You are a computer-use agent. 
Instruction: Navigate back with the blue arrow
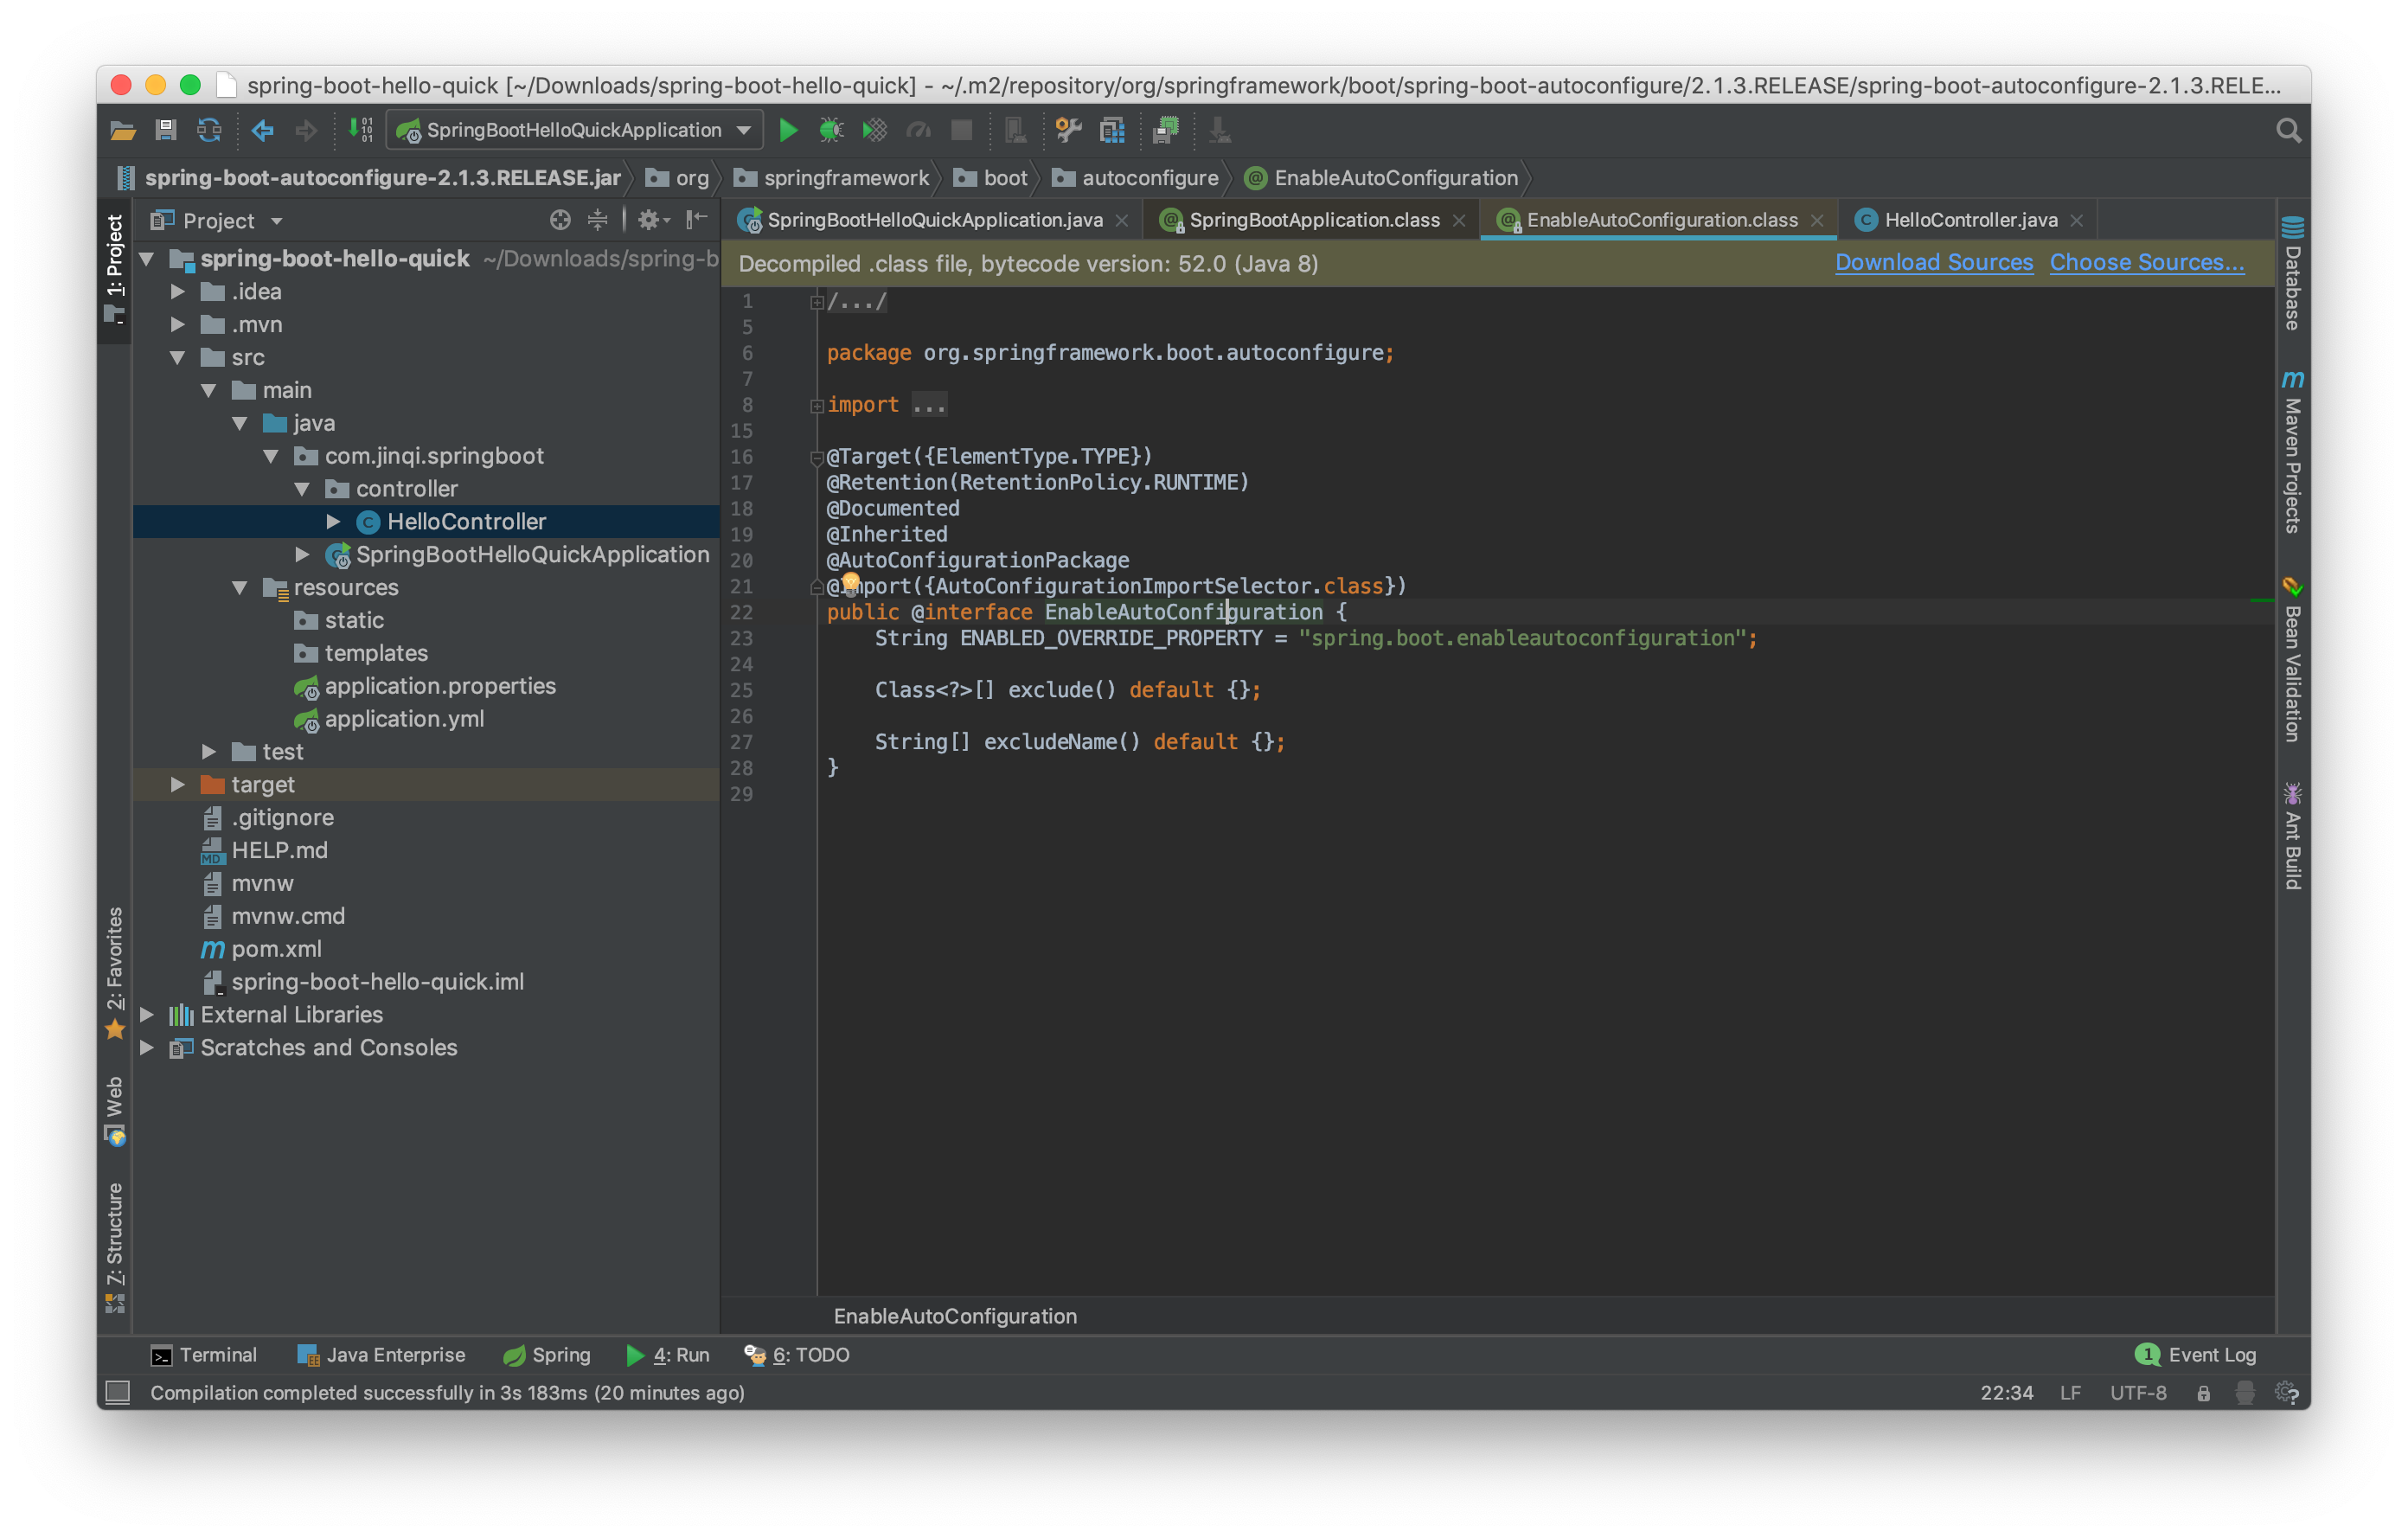(x=263, y=130)
